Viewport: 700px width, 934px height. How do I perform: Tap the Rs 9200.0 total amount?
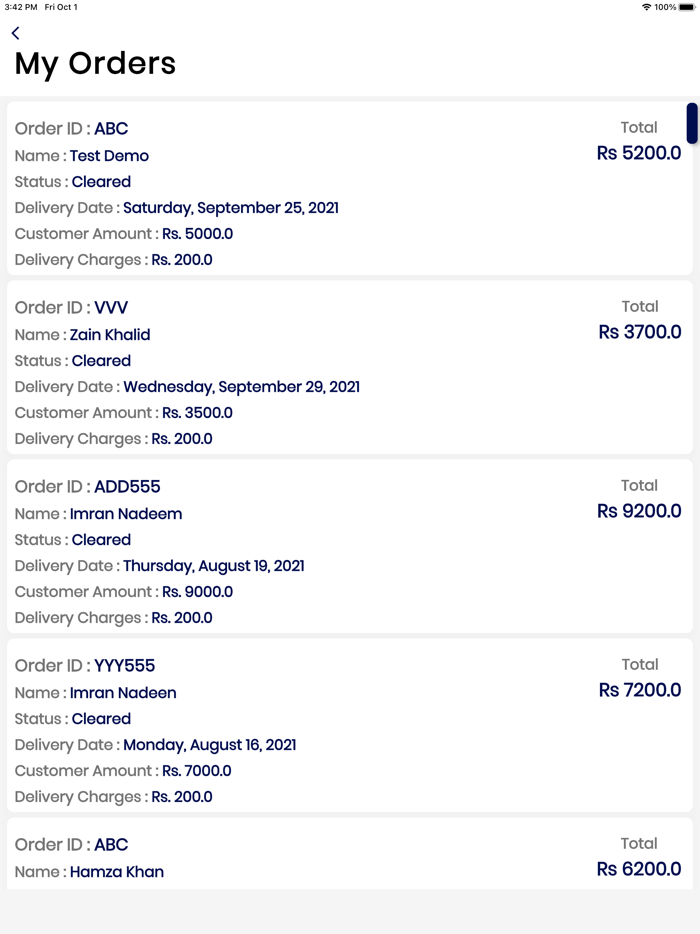pyautogui.click(x=639, y=511)
